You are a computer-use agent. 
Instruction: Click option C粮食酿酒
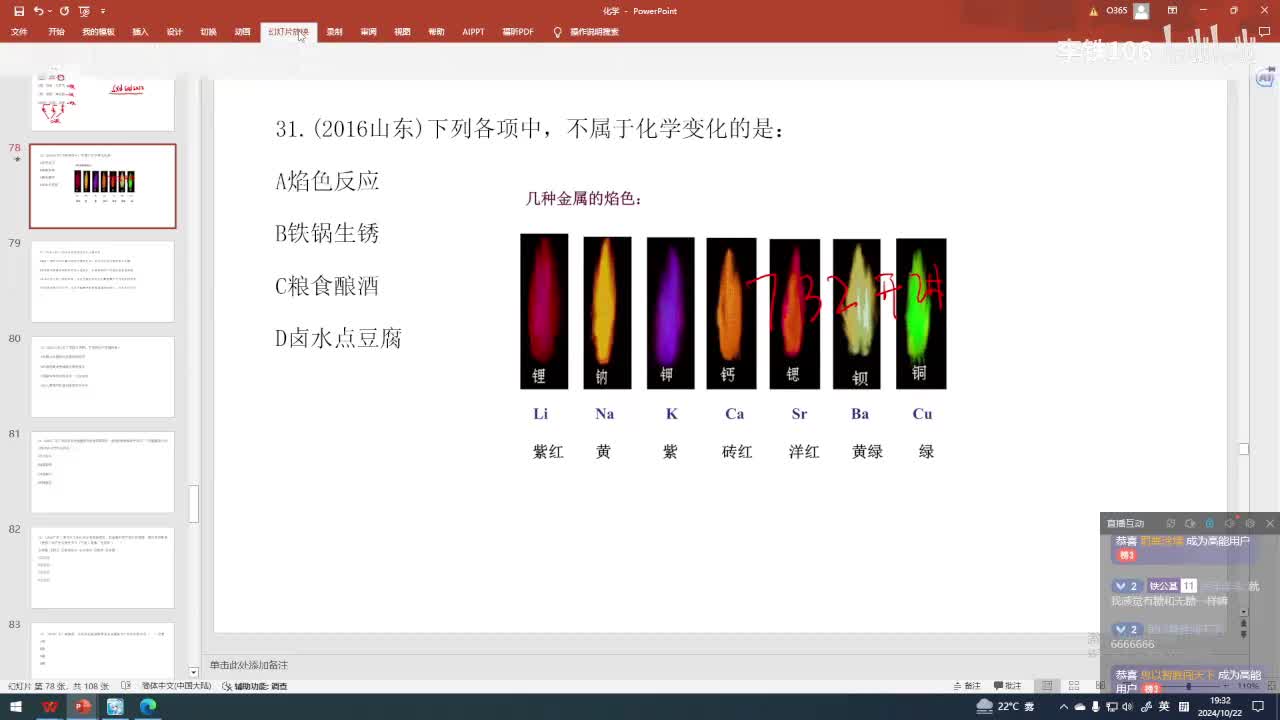[x=327, y=285]
